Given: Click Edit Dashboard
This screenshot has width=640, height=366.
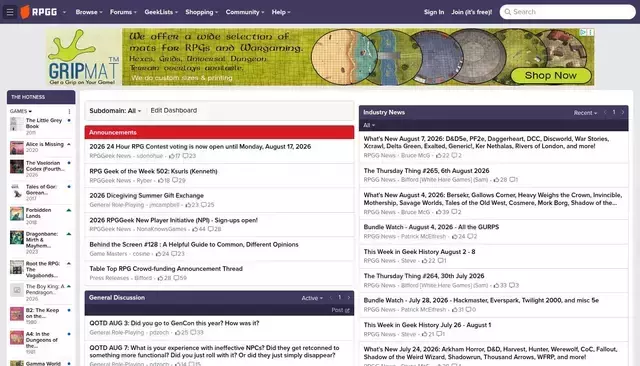Looking at the screenshot, I should (x=173, y=111).
